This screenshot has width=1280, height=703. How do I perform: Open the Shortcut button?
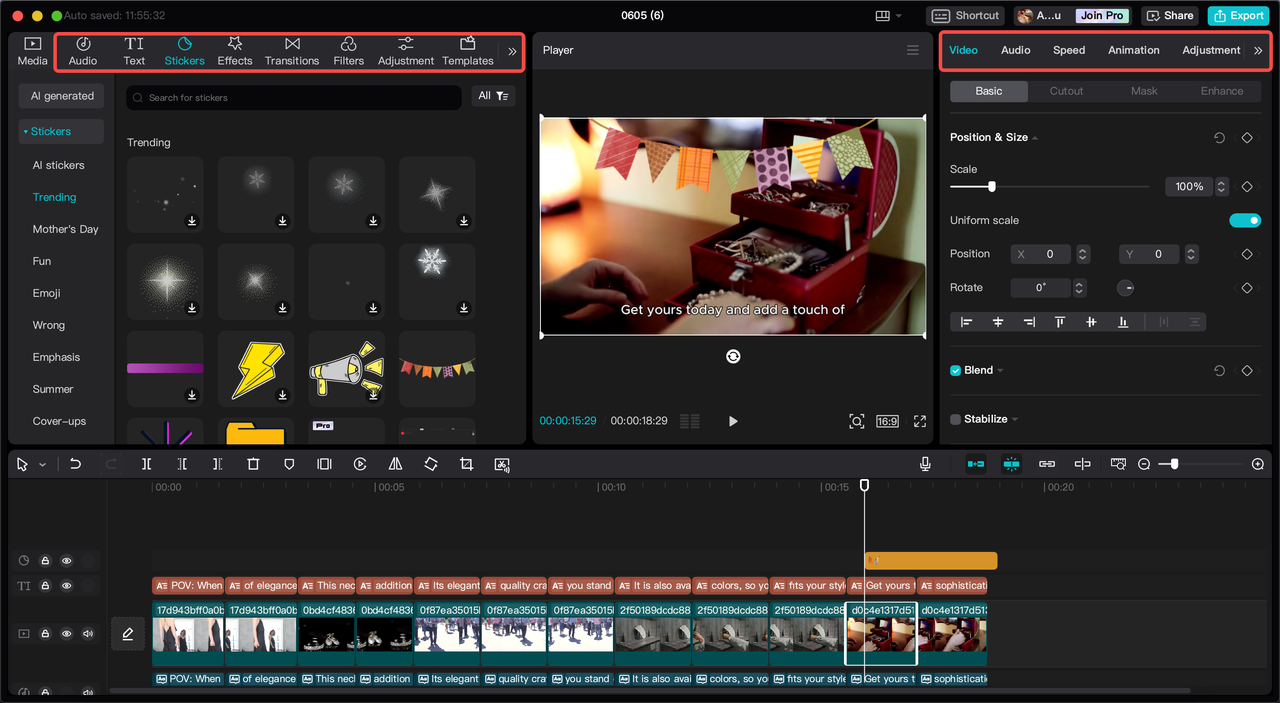coord(965,16)
